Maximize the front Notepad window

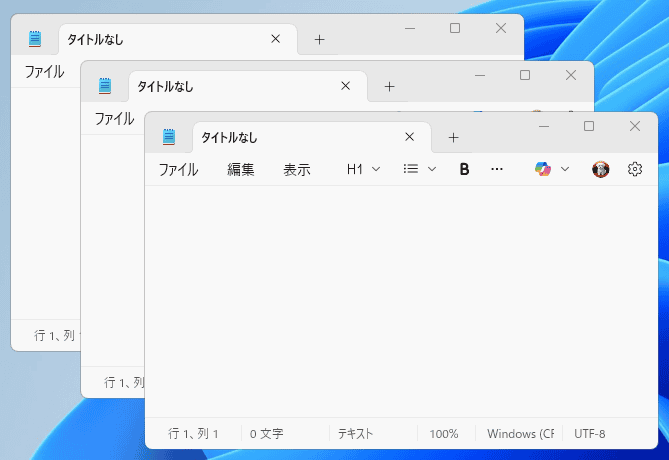click(x=589, y=126)
